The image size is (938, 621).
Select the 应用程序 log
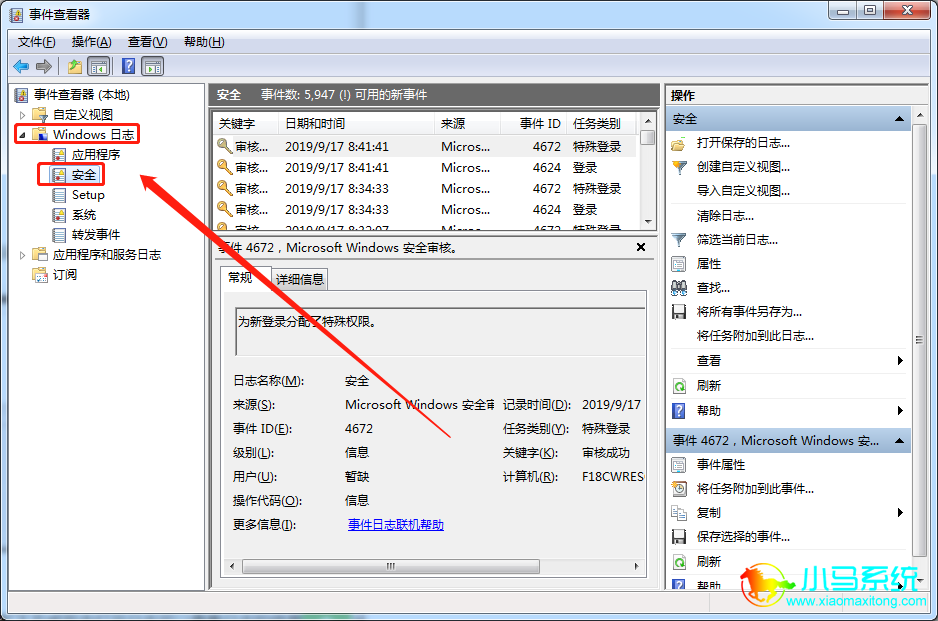96,155
